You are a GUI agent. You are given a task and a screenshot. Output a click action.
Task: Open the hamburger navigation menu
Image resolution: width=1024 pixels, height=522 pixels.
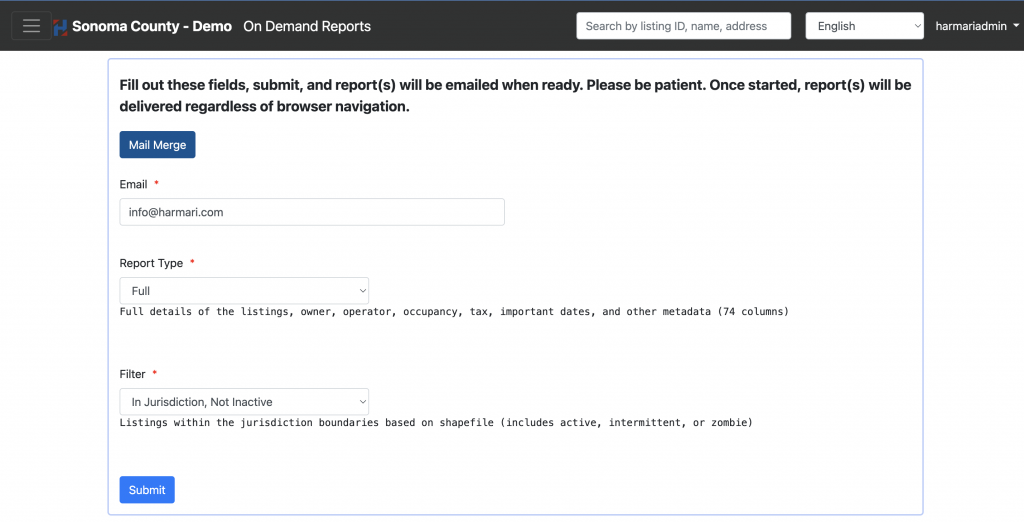pos(31,26)
